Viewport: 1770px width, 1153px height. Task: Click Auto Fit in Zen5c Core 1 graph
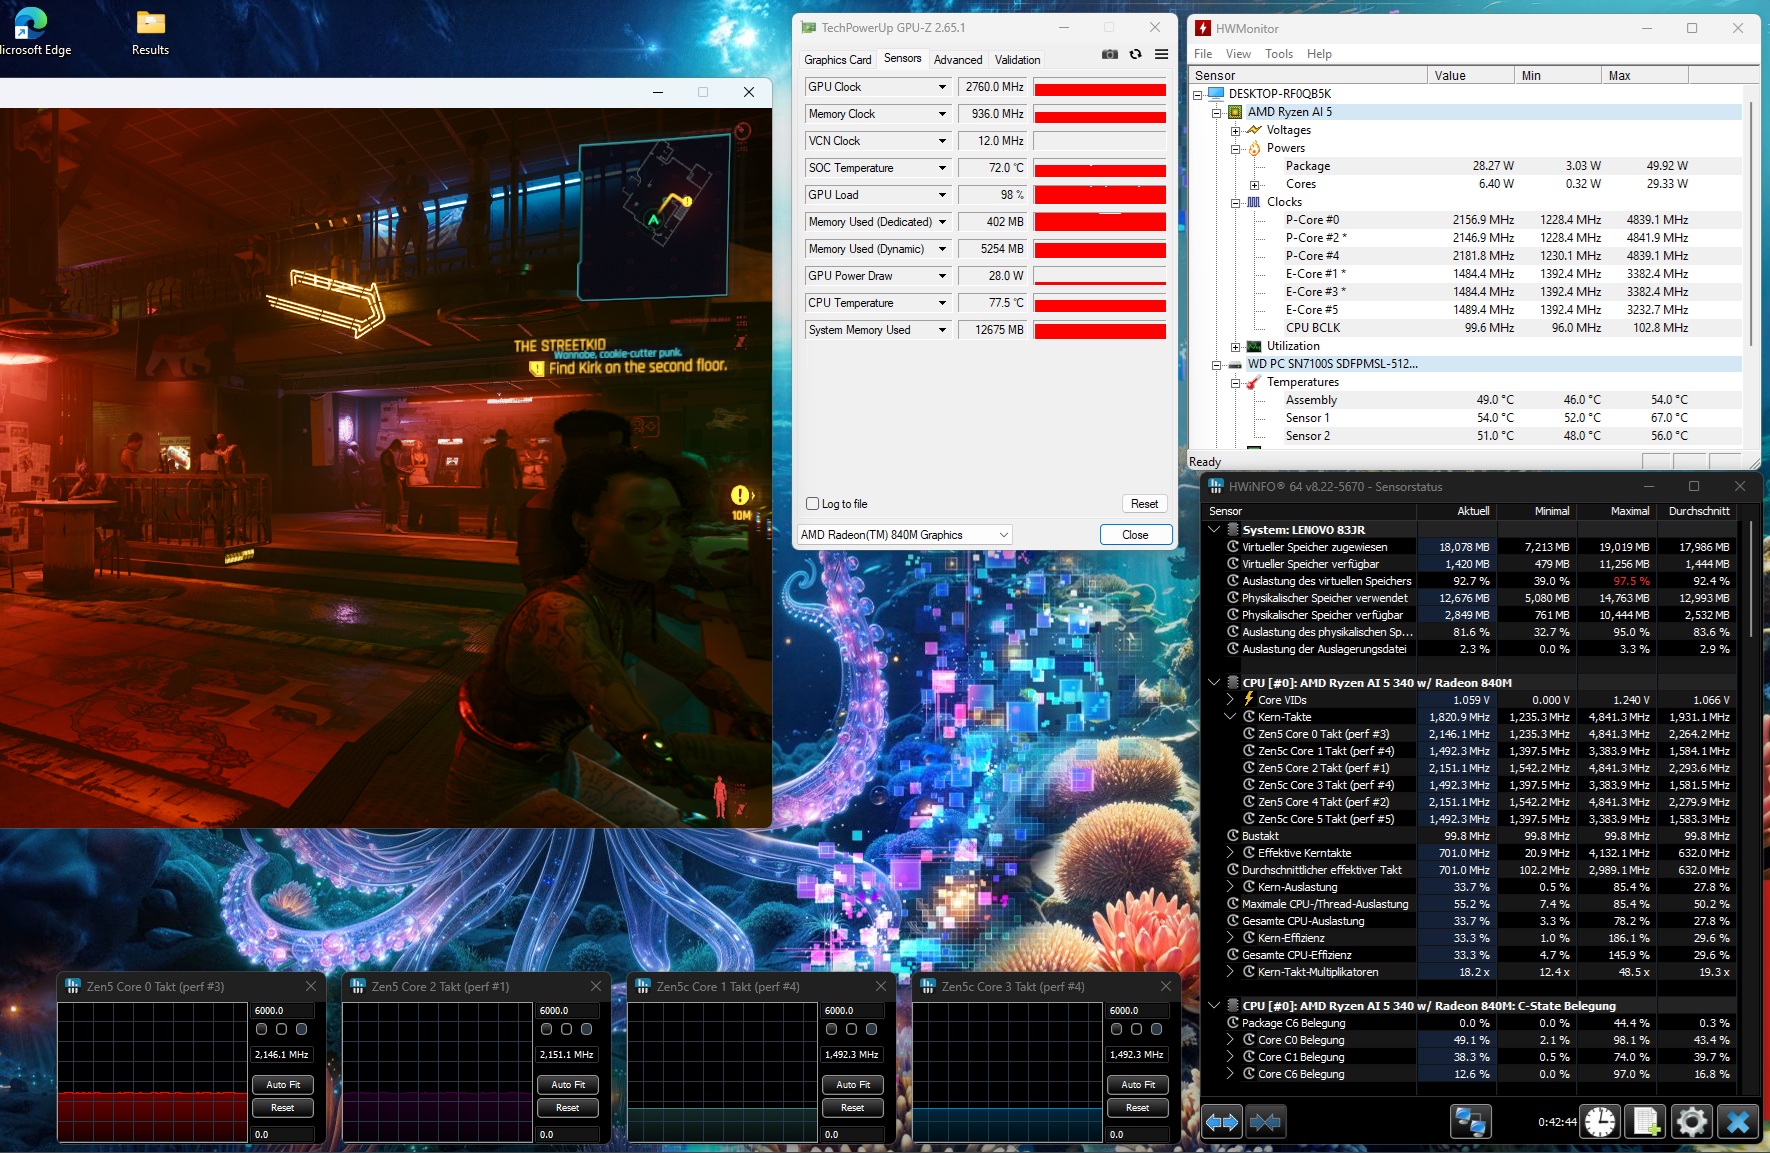852,1084
